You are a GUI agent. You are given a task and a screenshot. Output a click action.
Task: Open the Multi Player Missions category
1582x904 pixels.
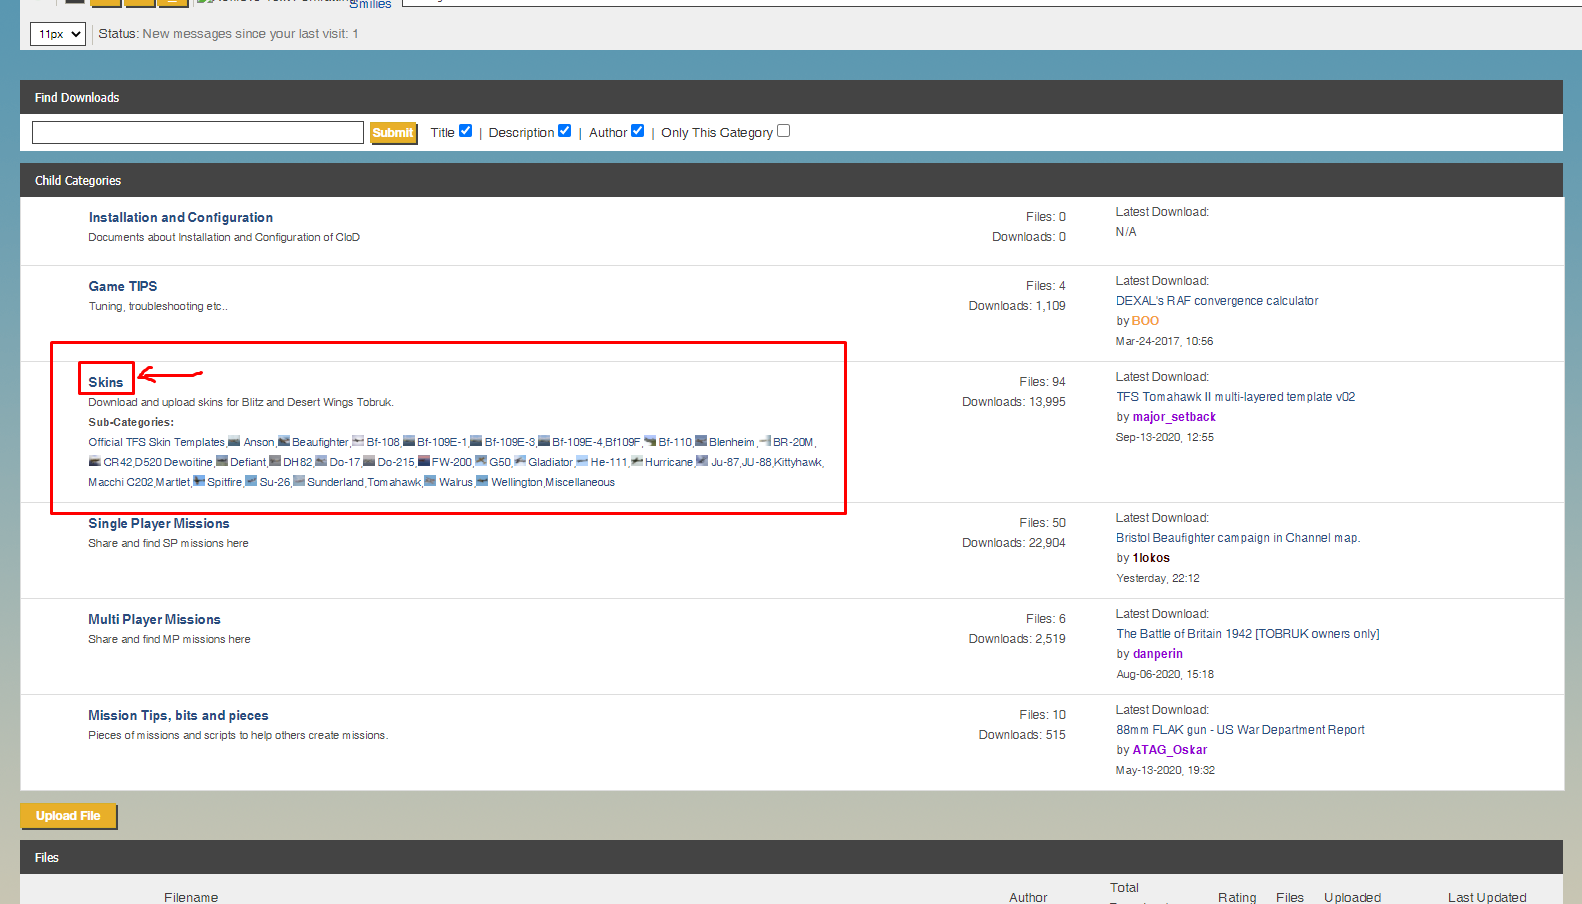154,619
